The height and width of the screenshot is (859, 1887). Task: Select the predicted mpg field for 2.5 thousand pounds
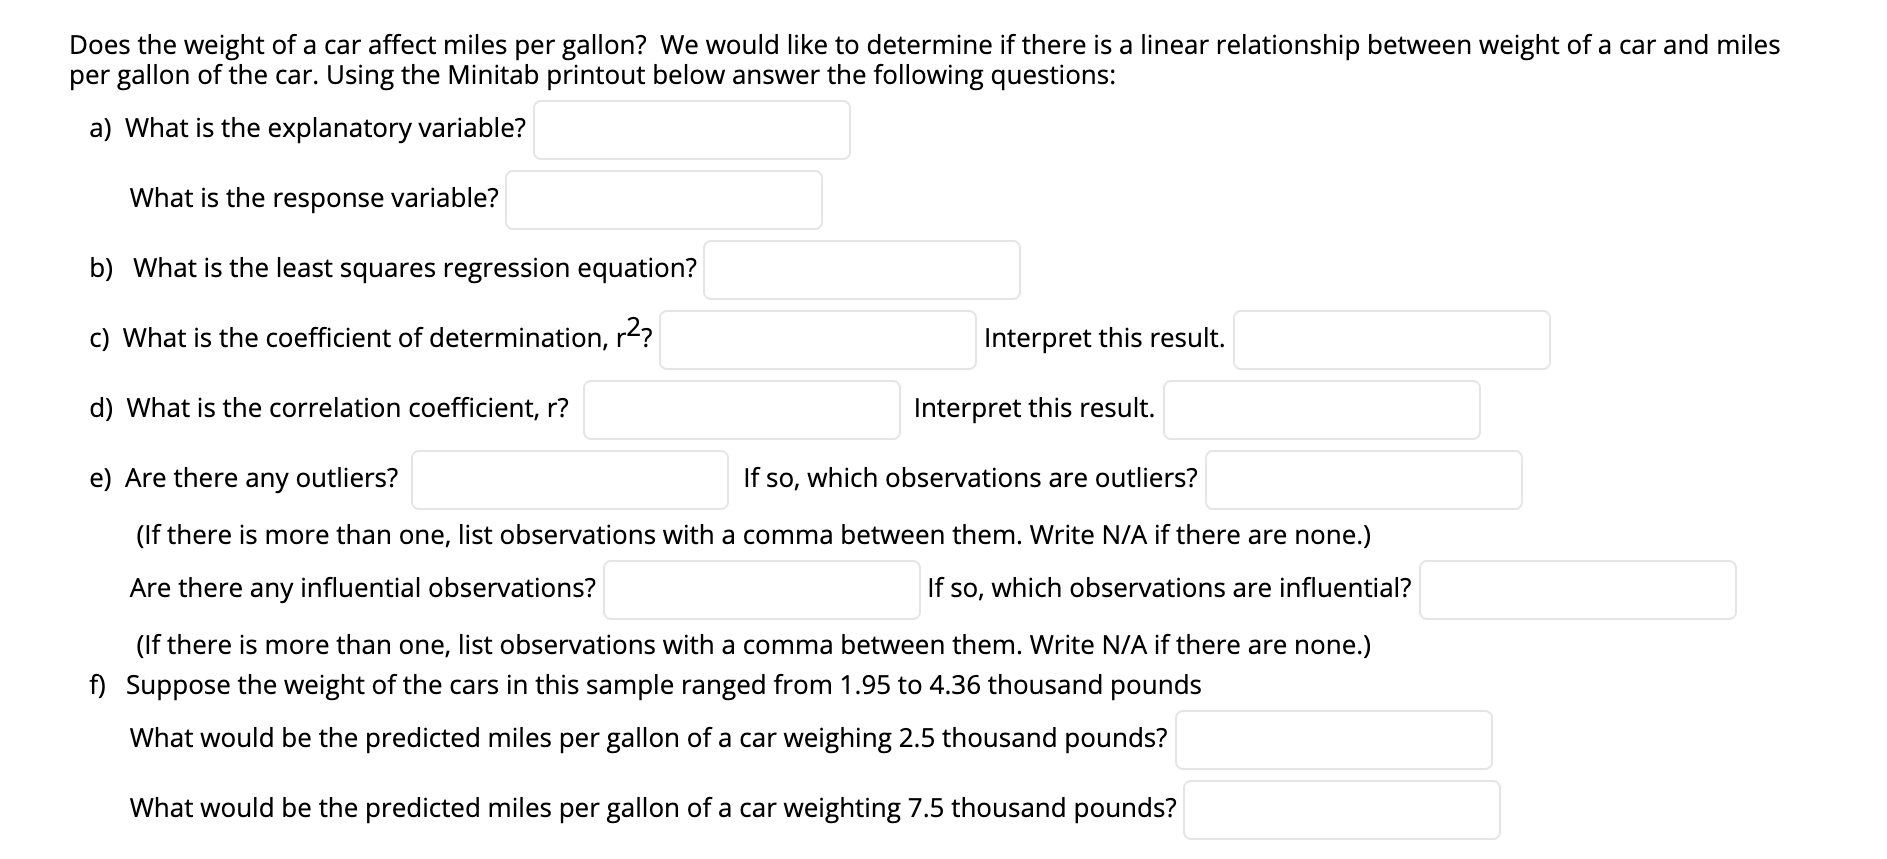pos(1334,738)
